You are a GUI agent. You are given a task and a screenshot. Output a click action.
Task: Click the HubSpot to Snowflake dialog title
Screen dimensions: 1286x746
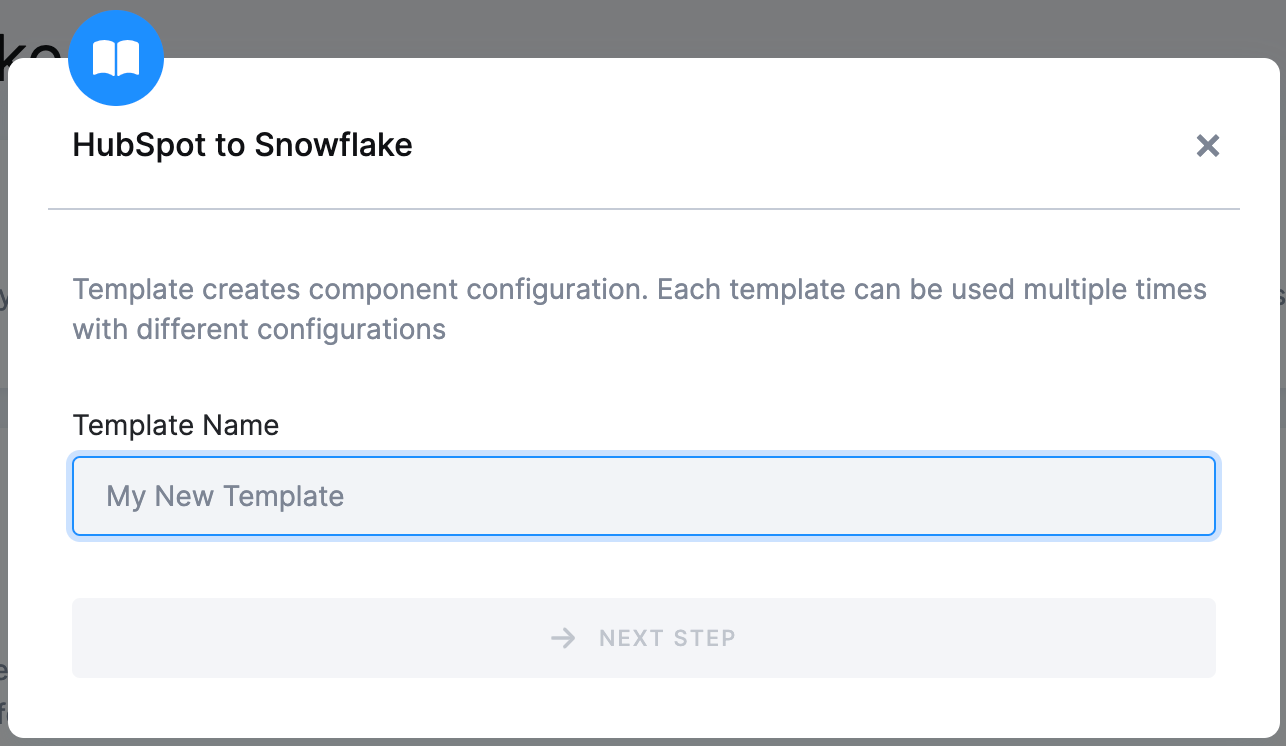[242, 145]
